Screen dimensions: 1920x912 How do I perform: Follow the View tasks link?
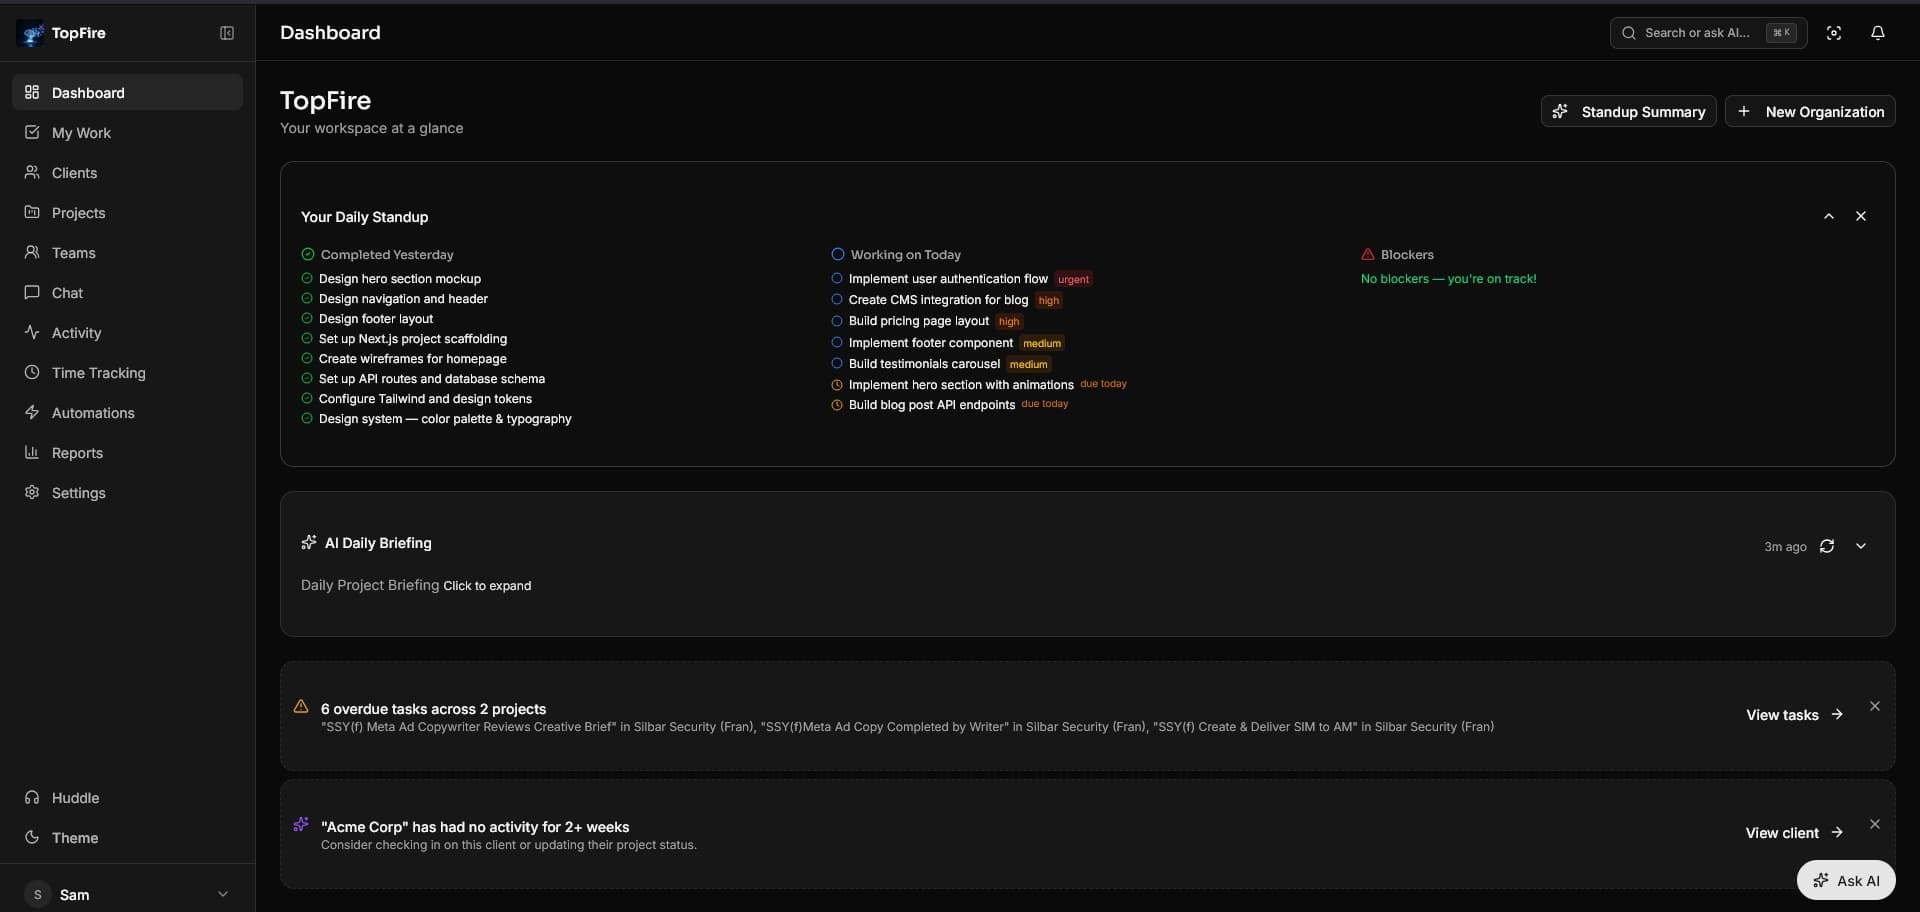click(1793, 715)
